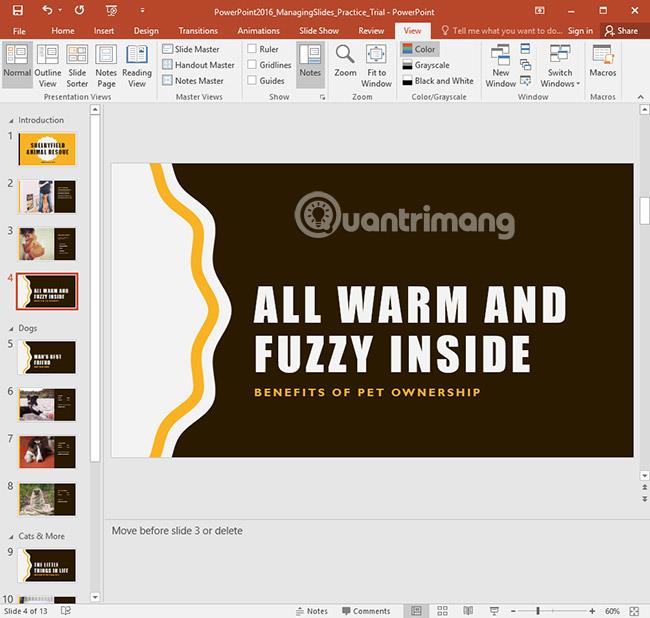Click Sign in

580,31
